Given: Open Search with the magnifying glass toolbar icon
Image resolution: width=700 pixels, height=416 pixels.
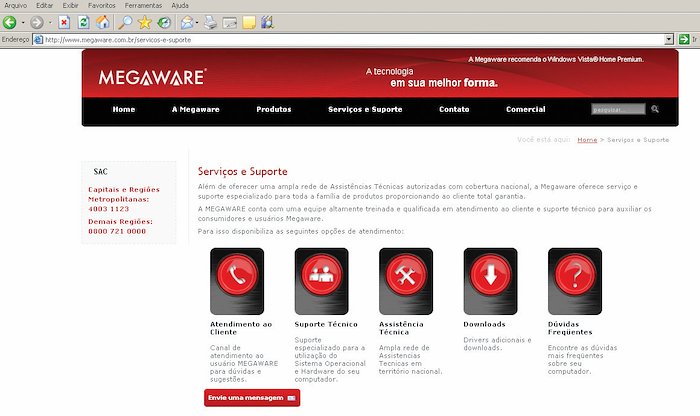Looking at the screenshot, I should click(x=125, y=22).
